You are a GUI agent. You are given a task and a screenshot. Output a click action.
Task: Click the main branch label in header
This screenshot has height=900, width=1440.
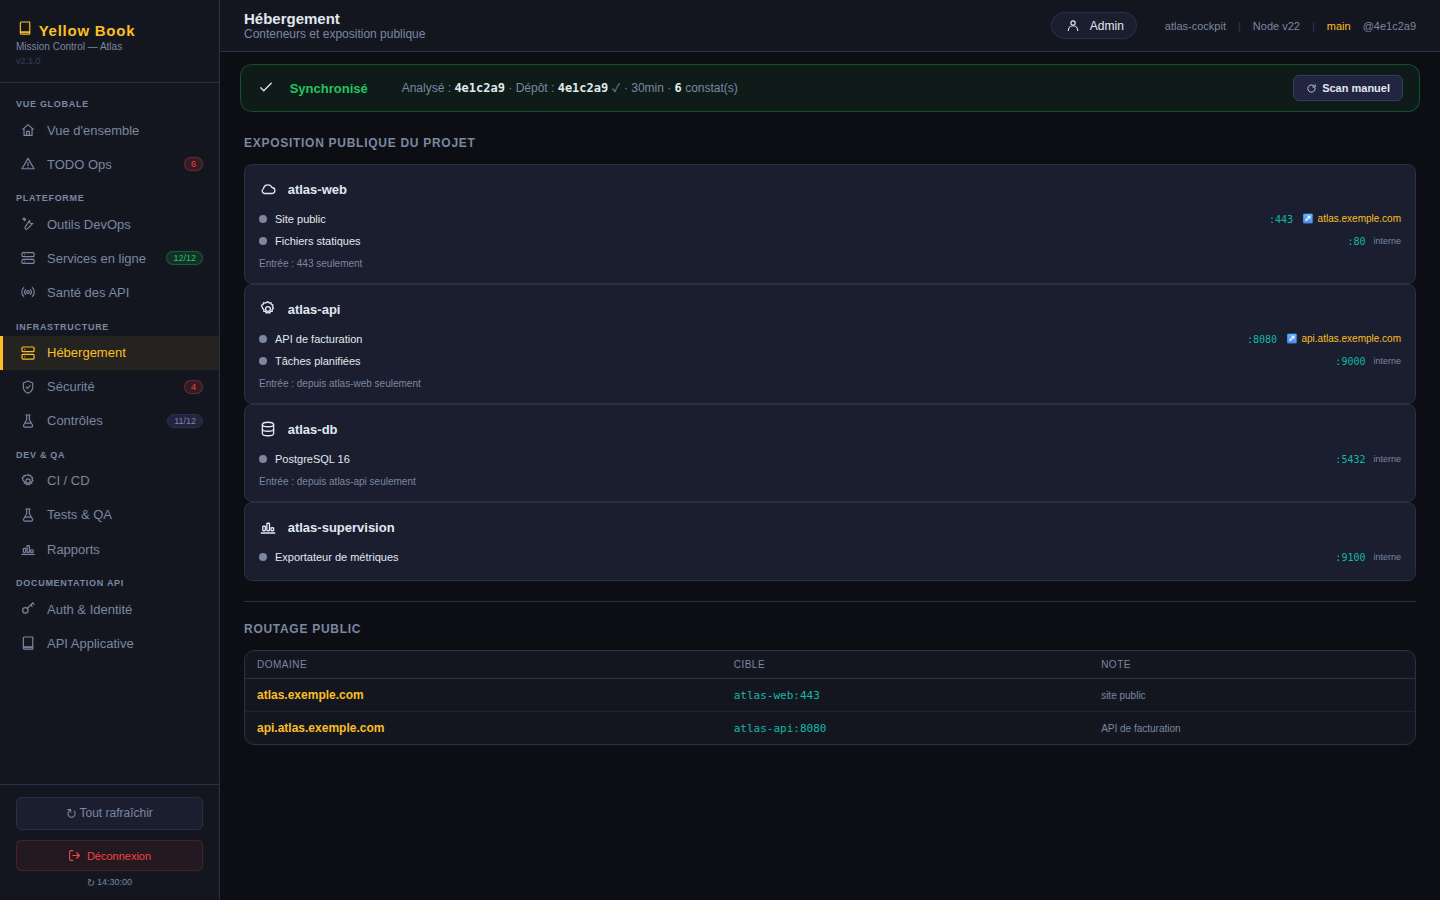[1338, 26]
